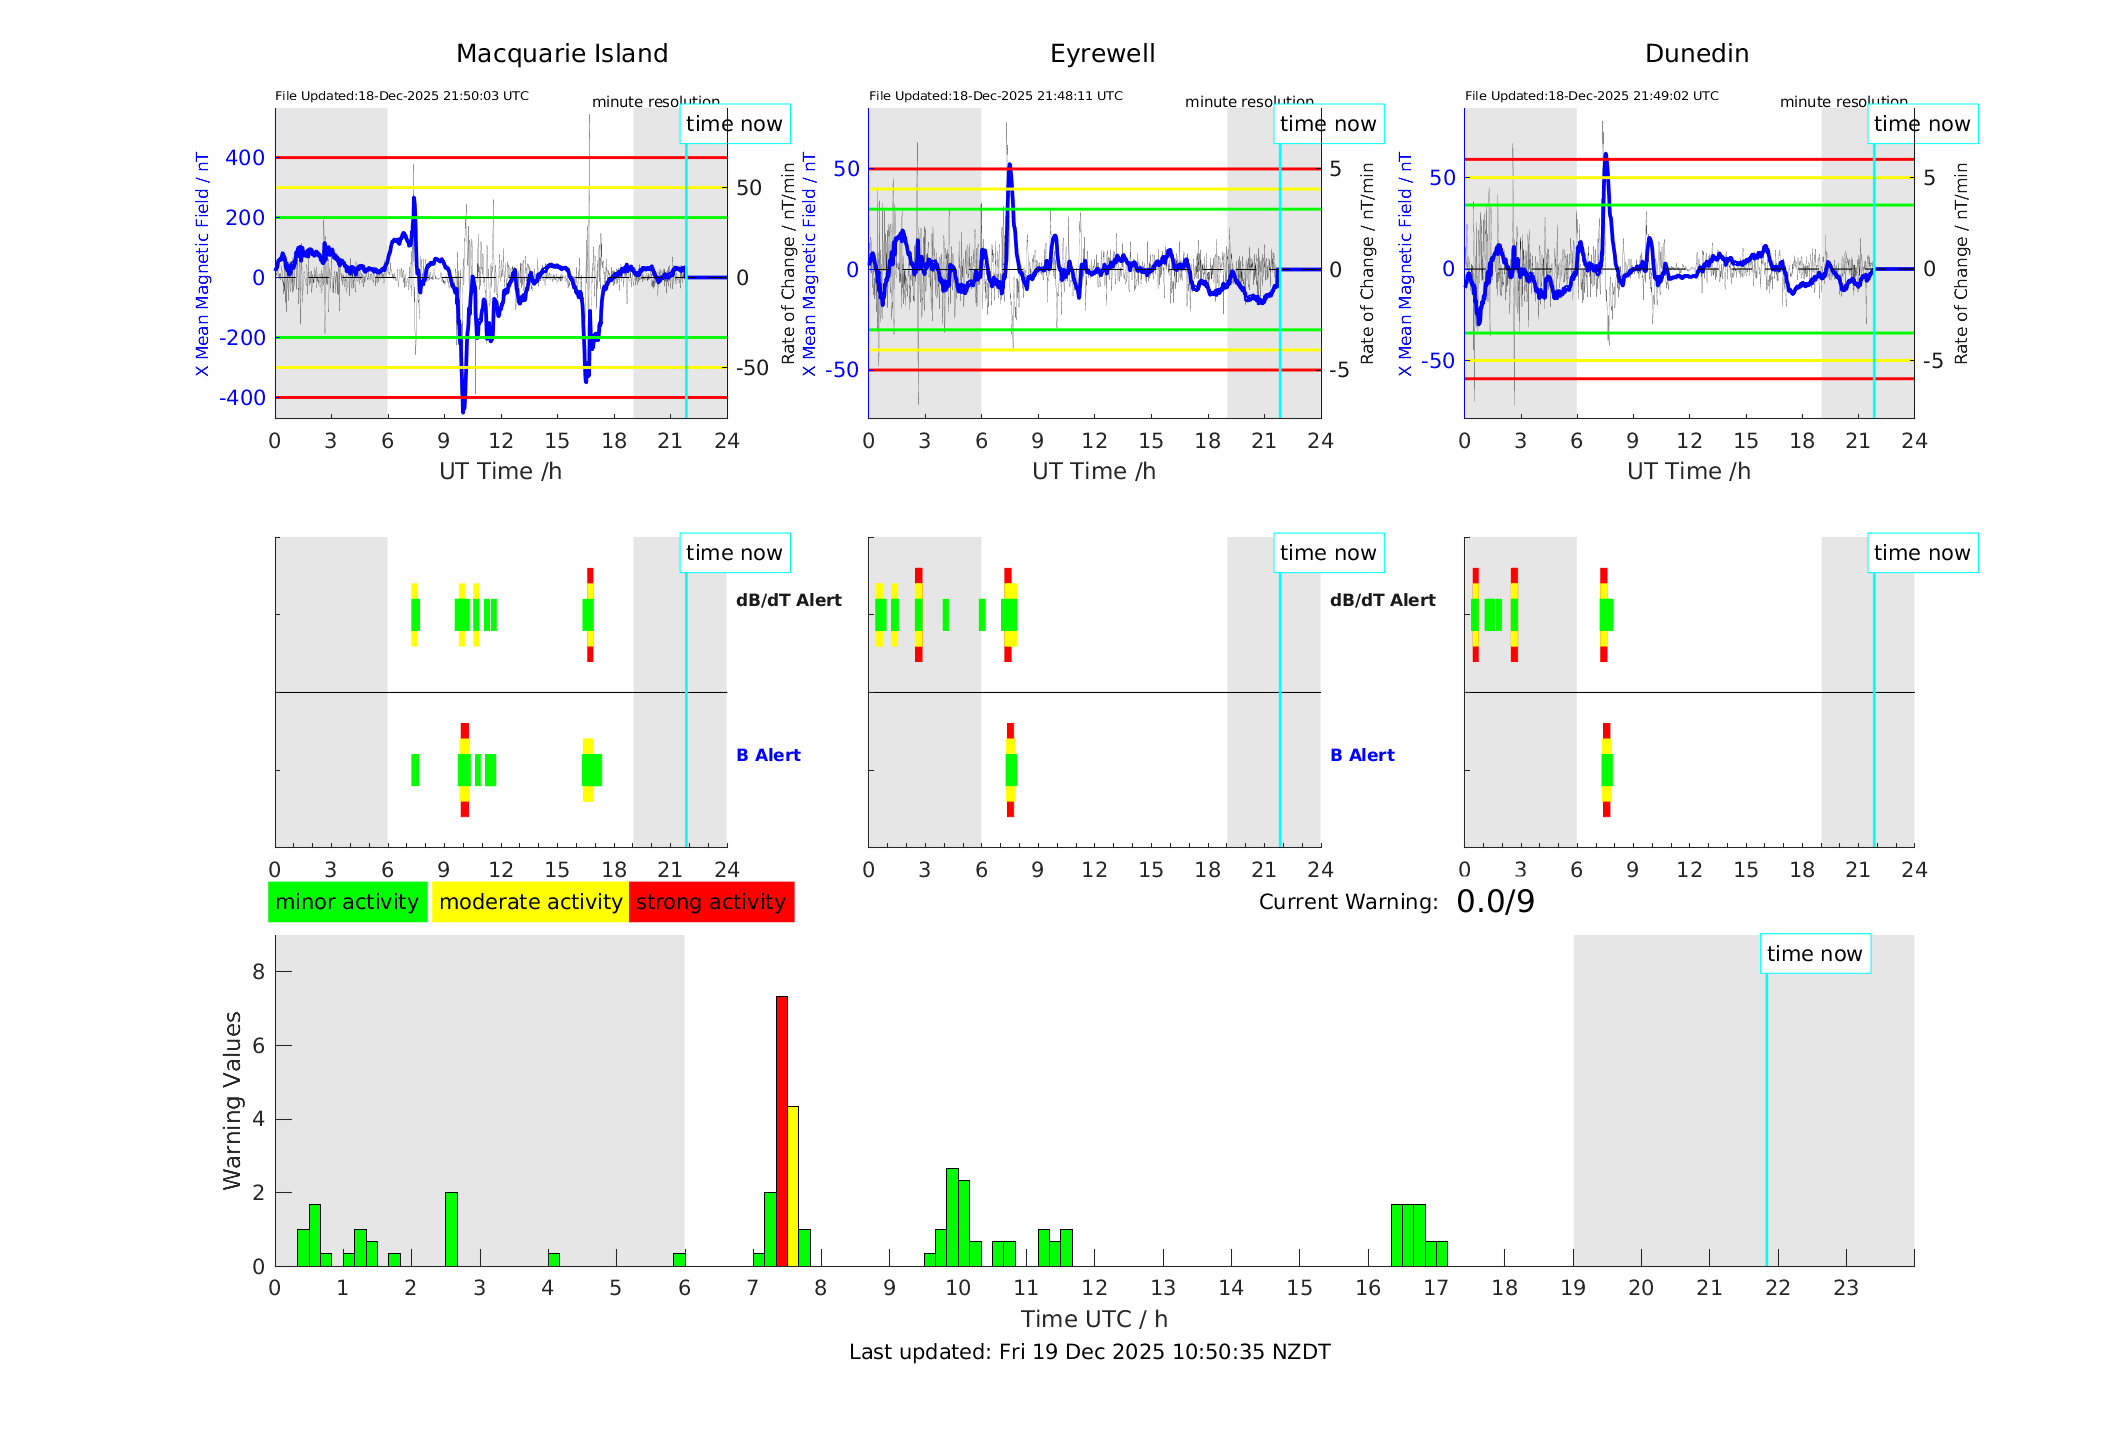Click the Warning Values axis label
The width and height of the screenshot is (2117, 1437).
232,1100
